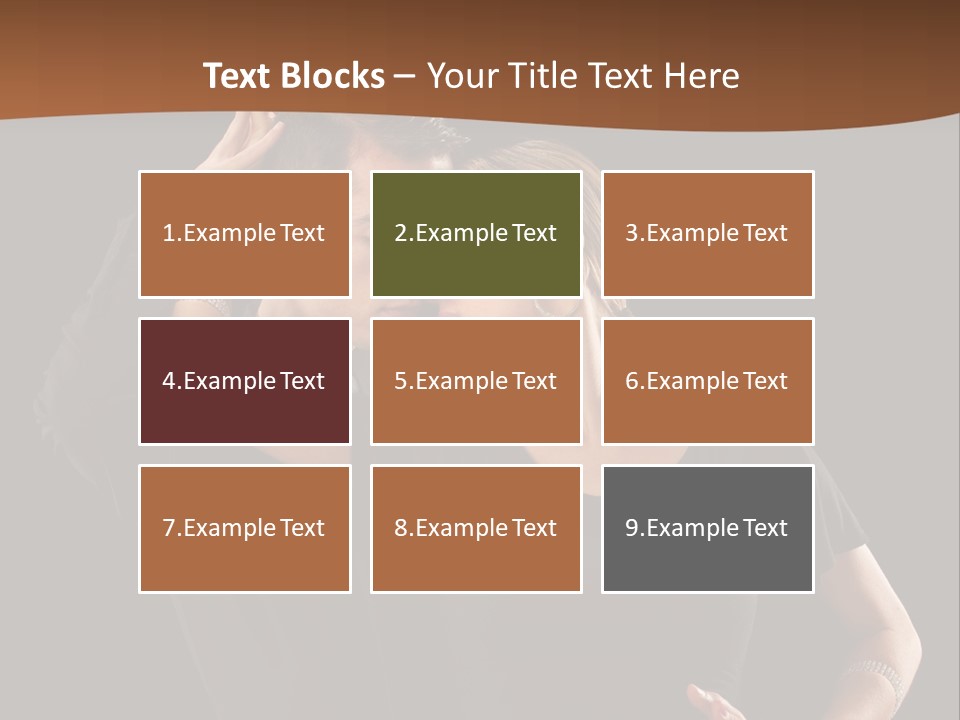Viewport: 960px width, 720px height.
Task: Click the number '9' in the gray block
Action: tap(632, 528)
